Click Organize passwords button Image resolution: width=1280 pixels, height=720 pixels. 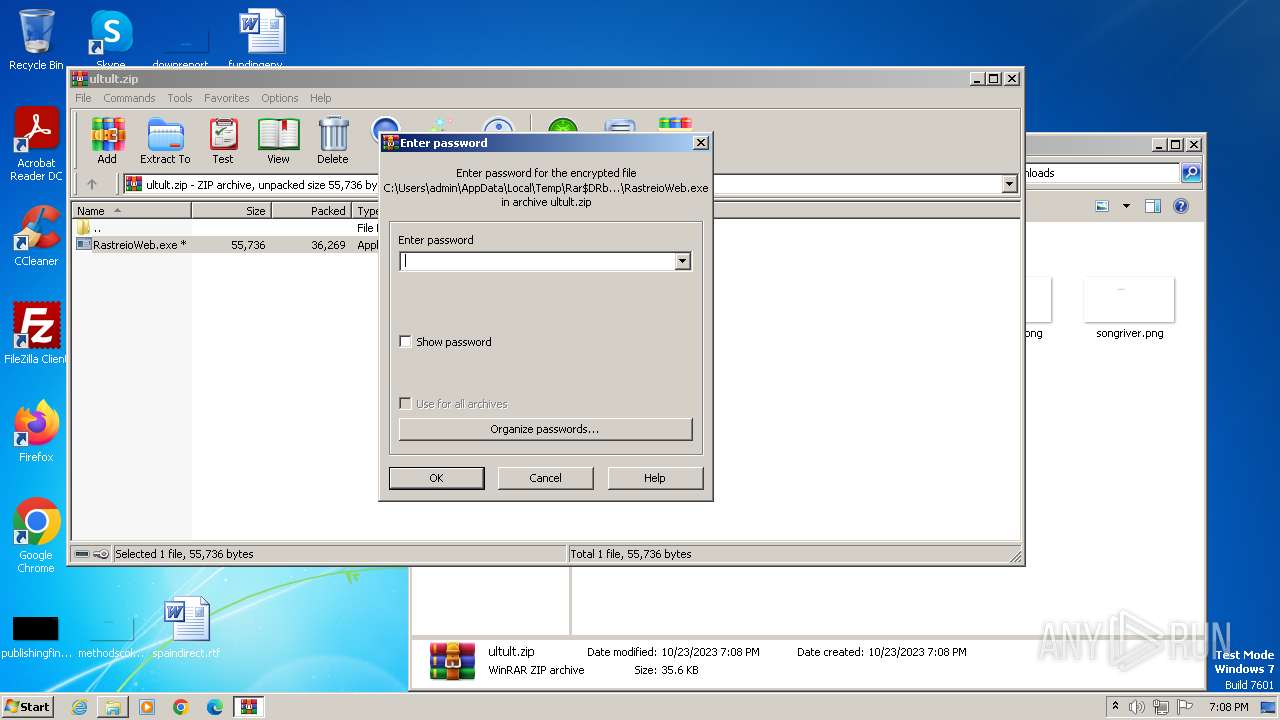pyautogui.click(x=545, y=429)
